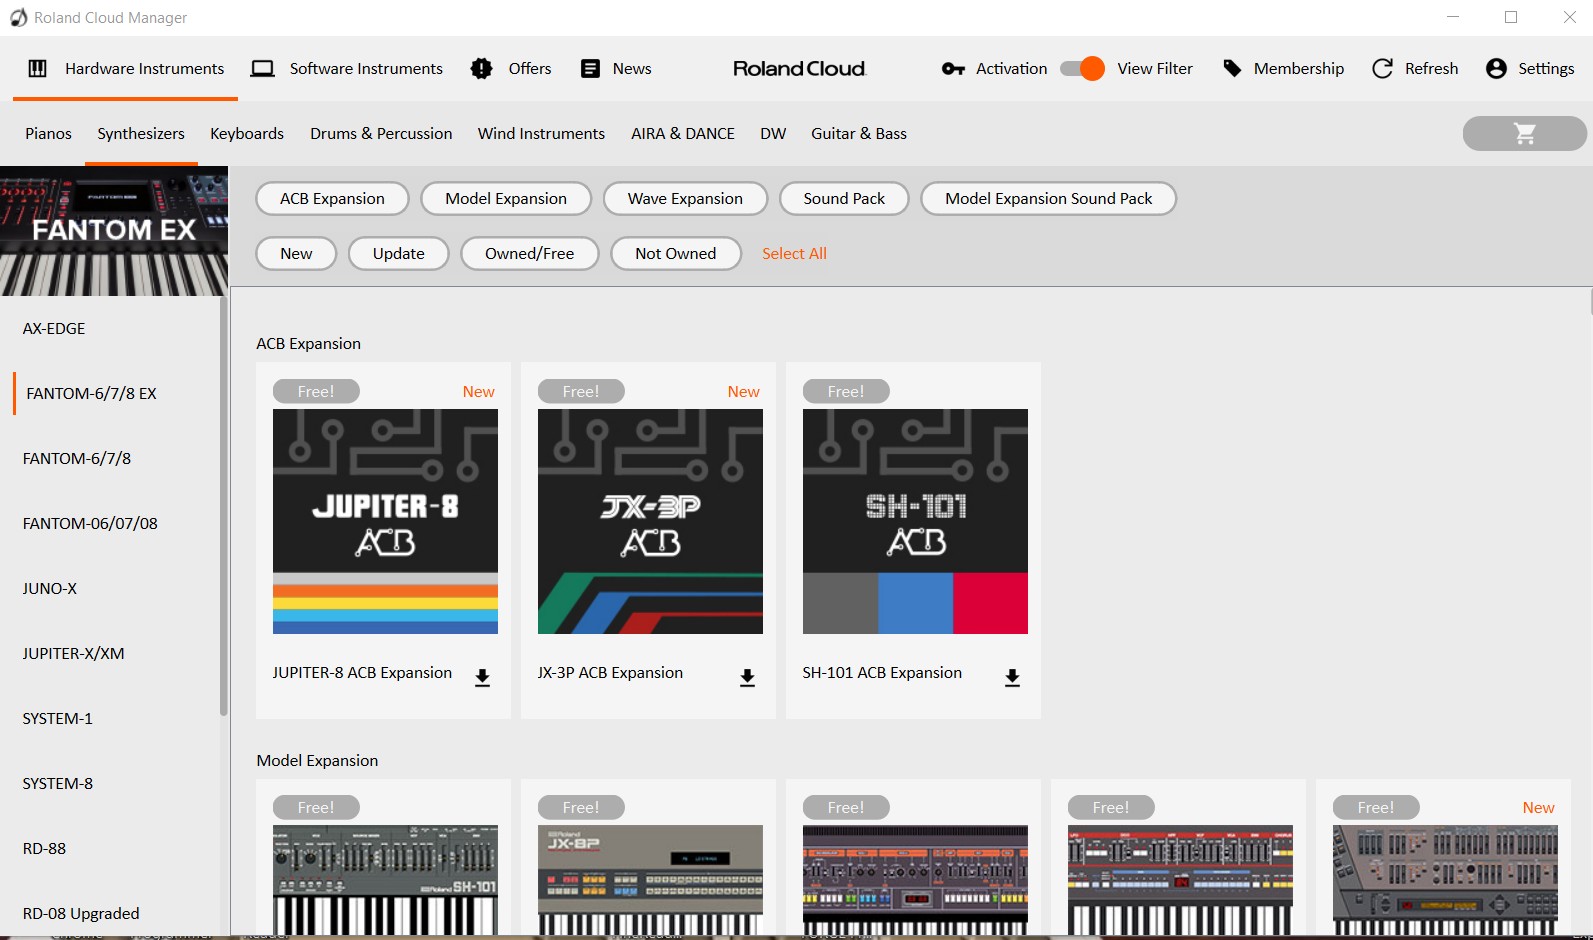
Task: Toggle the New filter chip
Action: tap(296, 253)
